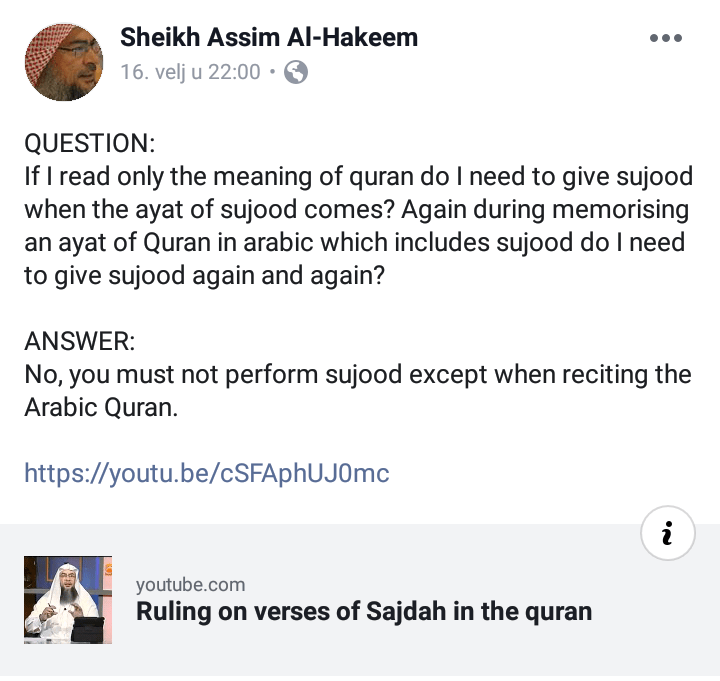
Task: Open the three-dot post options menu
Action: tap(665, 39)
